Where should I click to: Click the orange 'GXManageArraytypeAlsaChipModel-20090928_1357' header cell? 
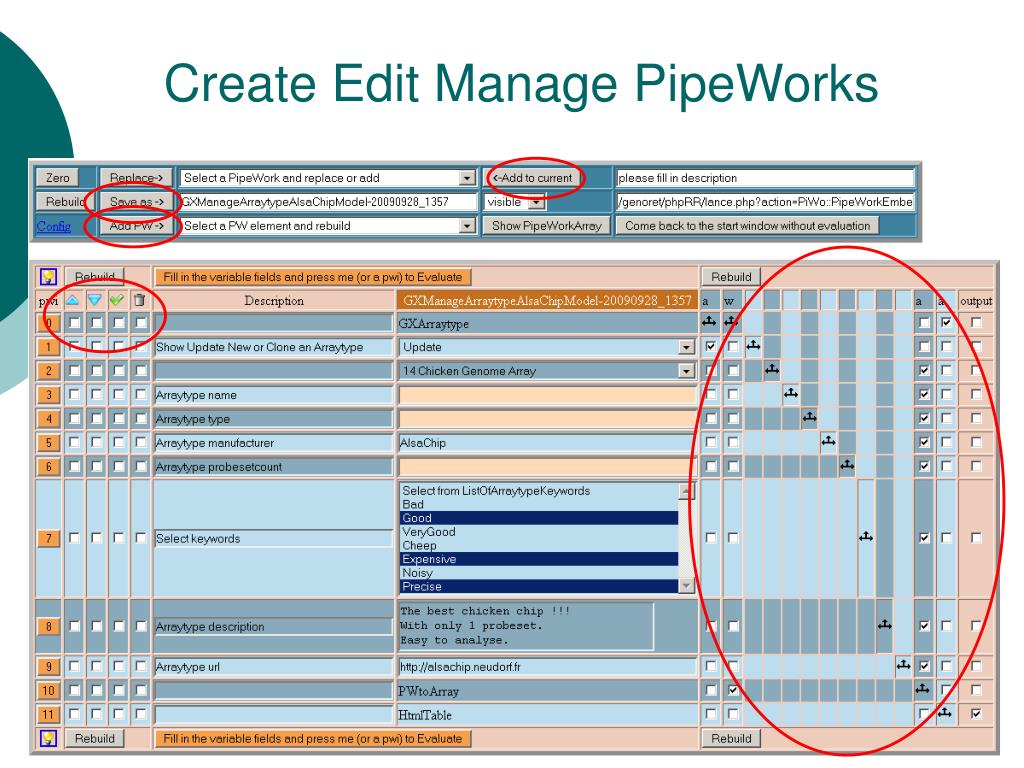tap(547, 300)
